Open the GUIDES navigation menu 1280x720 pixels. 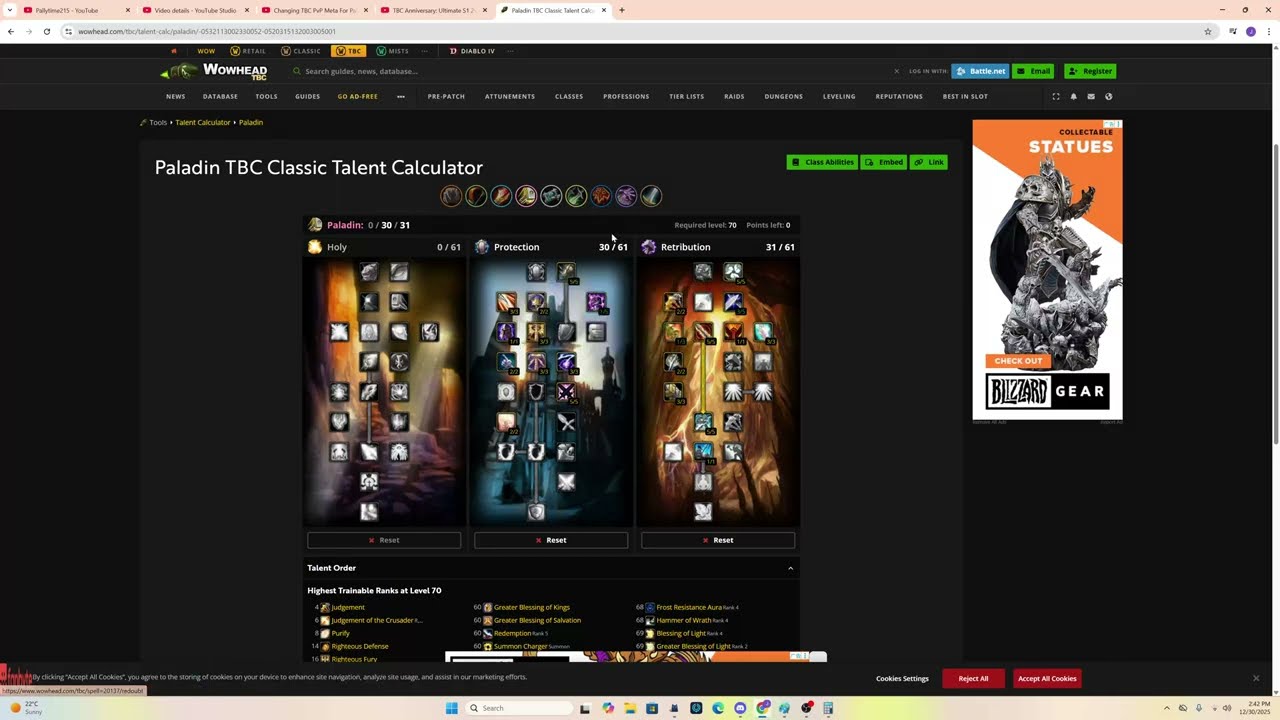click(x=308, y=97)
